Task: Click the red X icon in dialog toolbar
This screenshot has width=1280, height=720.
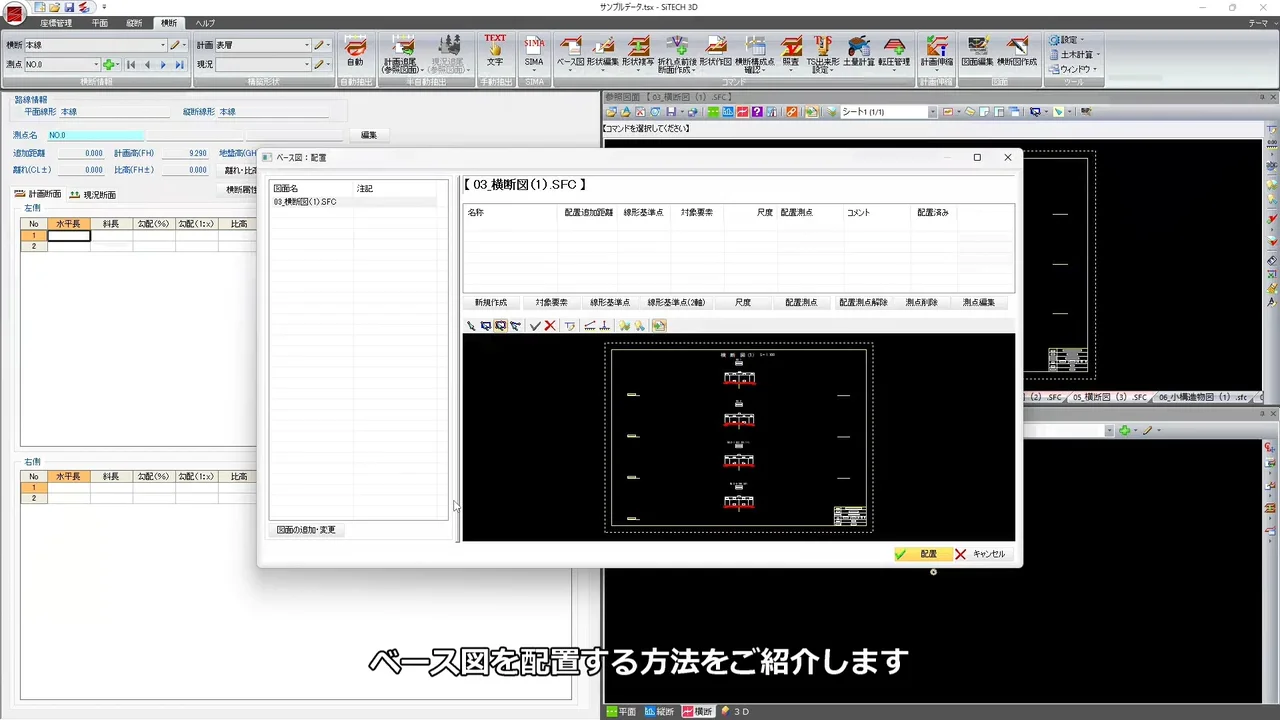Action: (x=550, y=326)
